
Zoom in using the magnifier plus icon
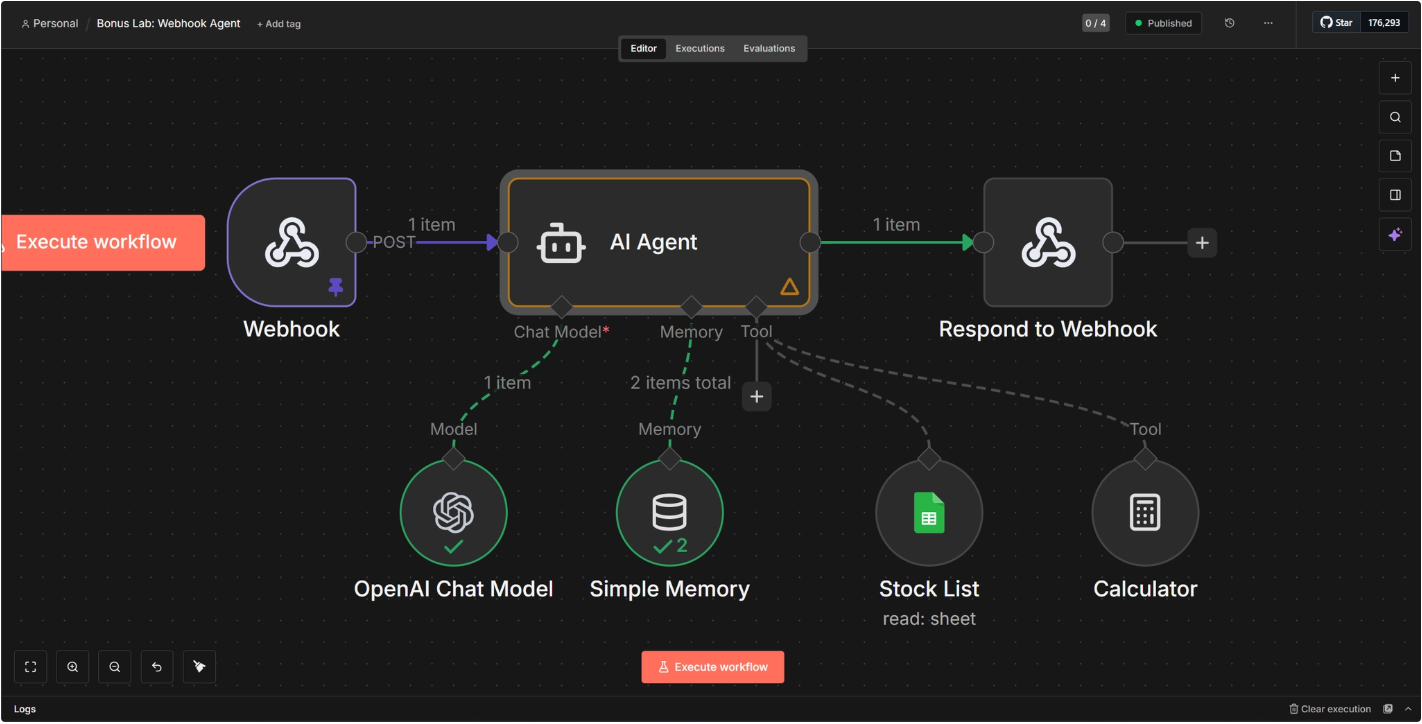tap(72, 666)
